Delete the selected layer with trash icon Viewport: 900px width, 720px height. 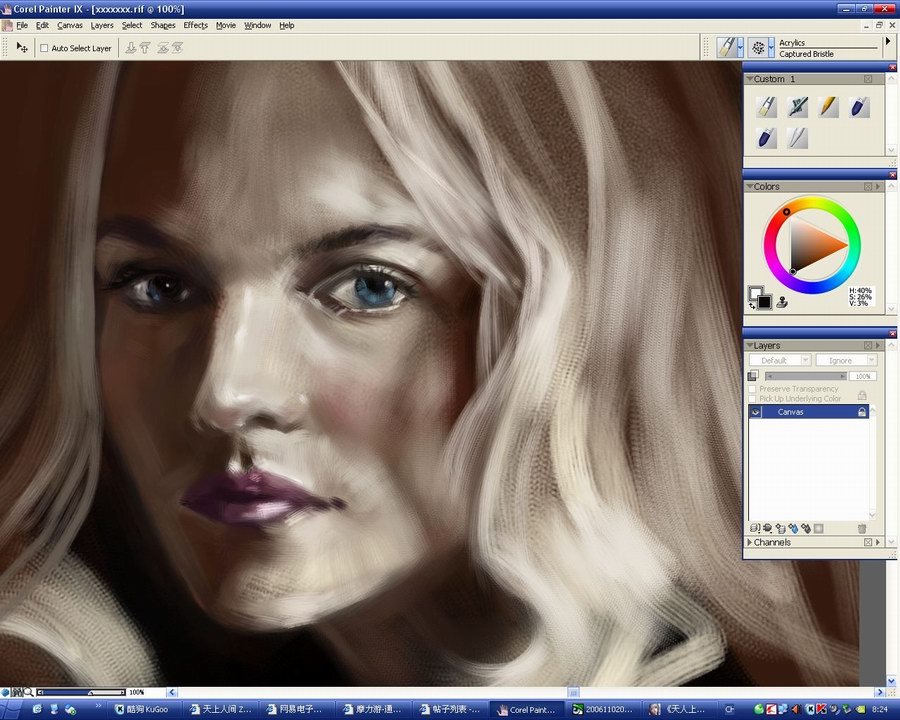coord(862,528)
